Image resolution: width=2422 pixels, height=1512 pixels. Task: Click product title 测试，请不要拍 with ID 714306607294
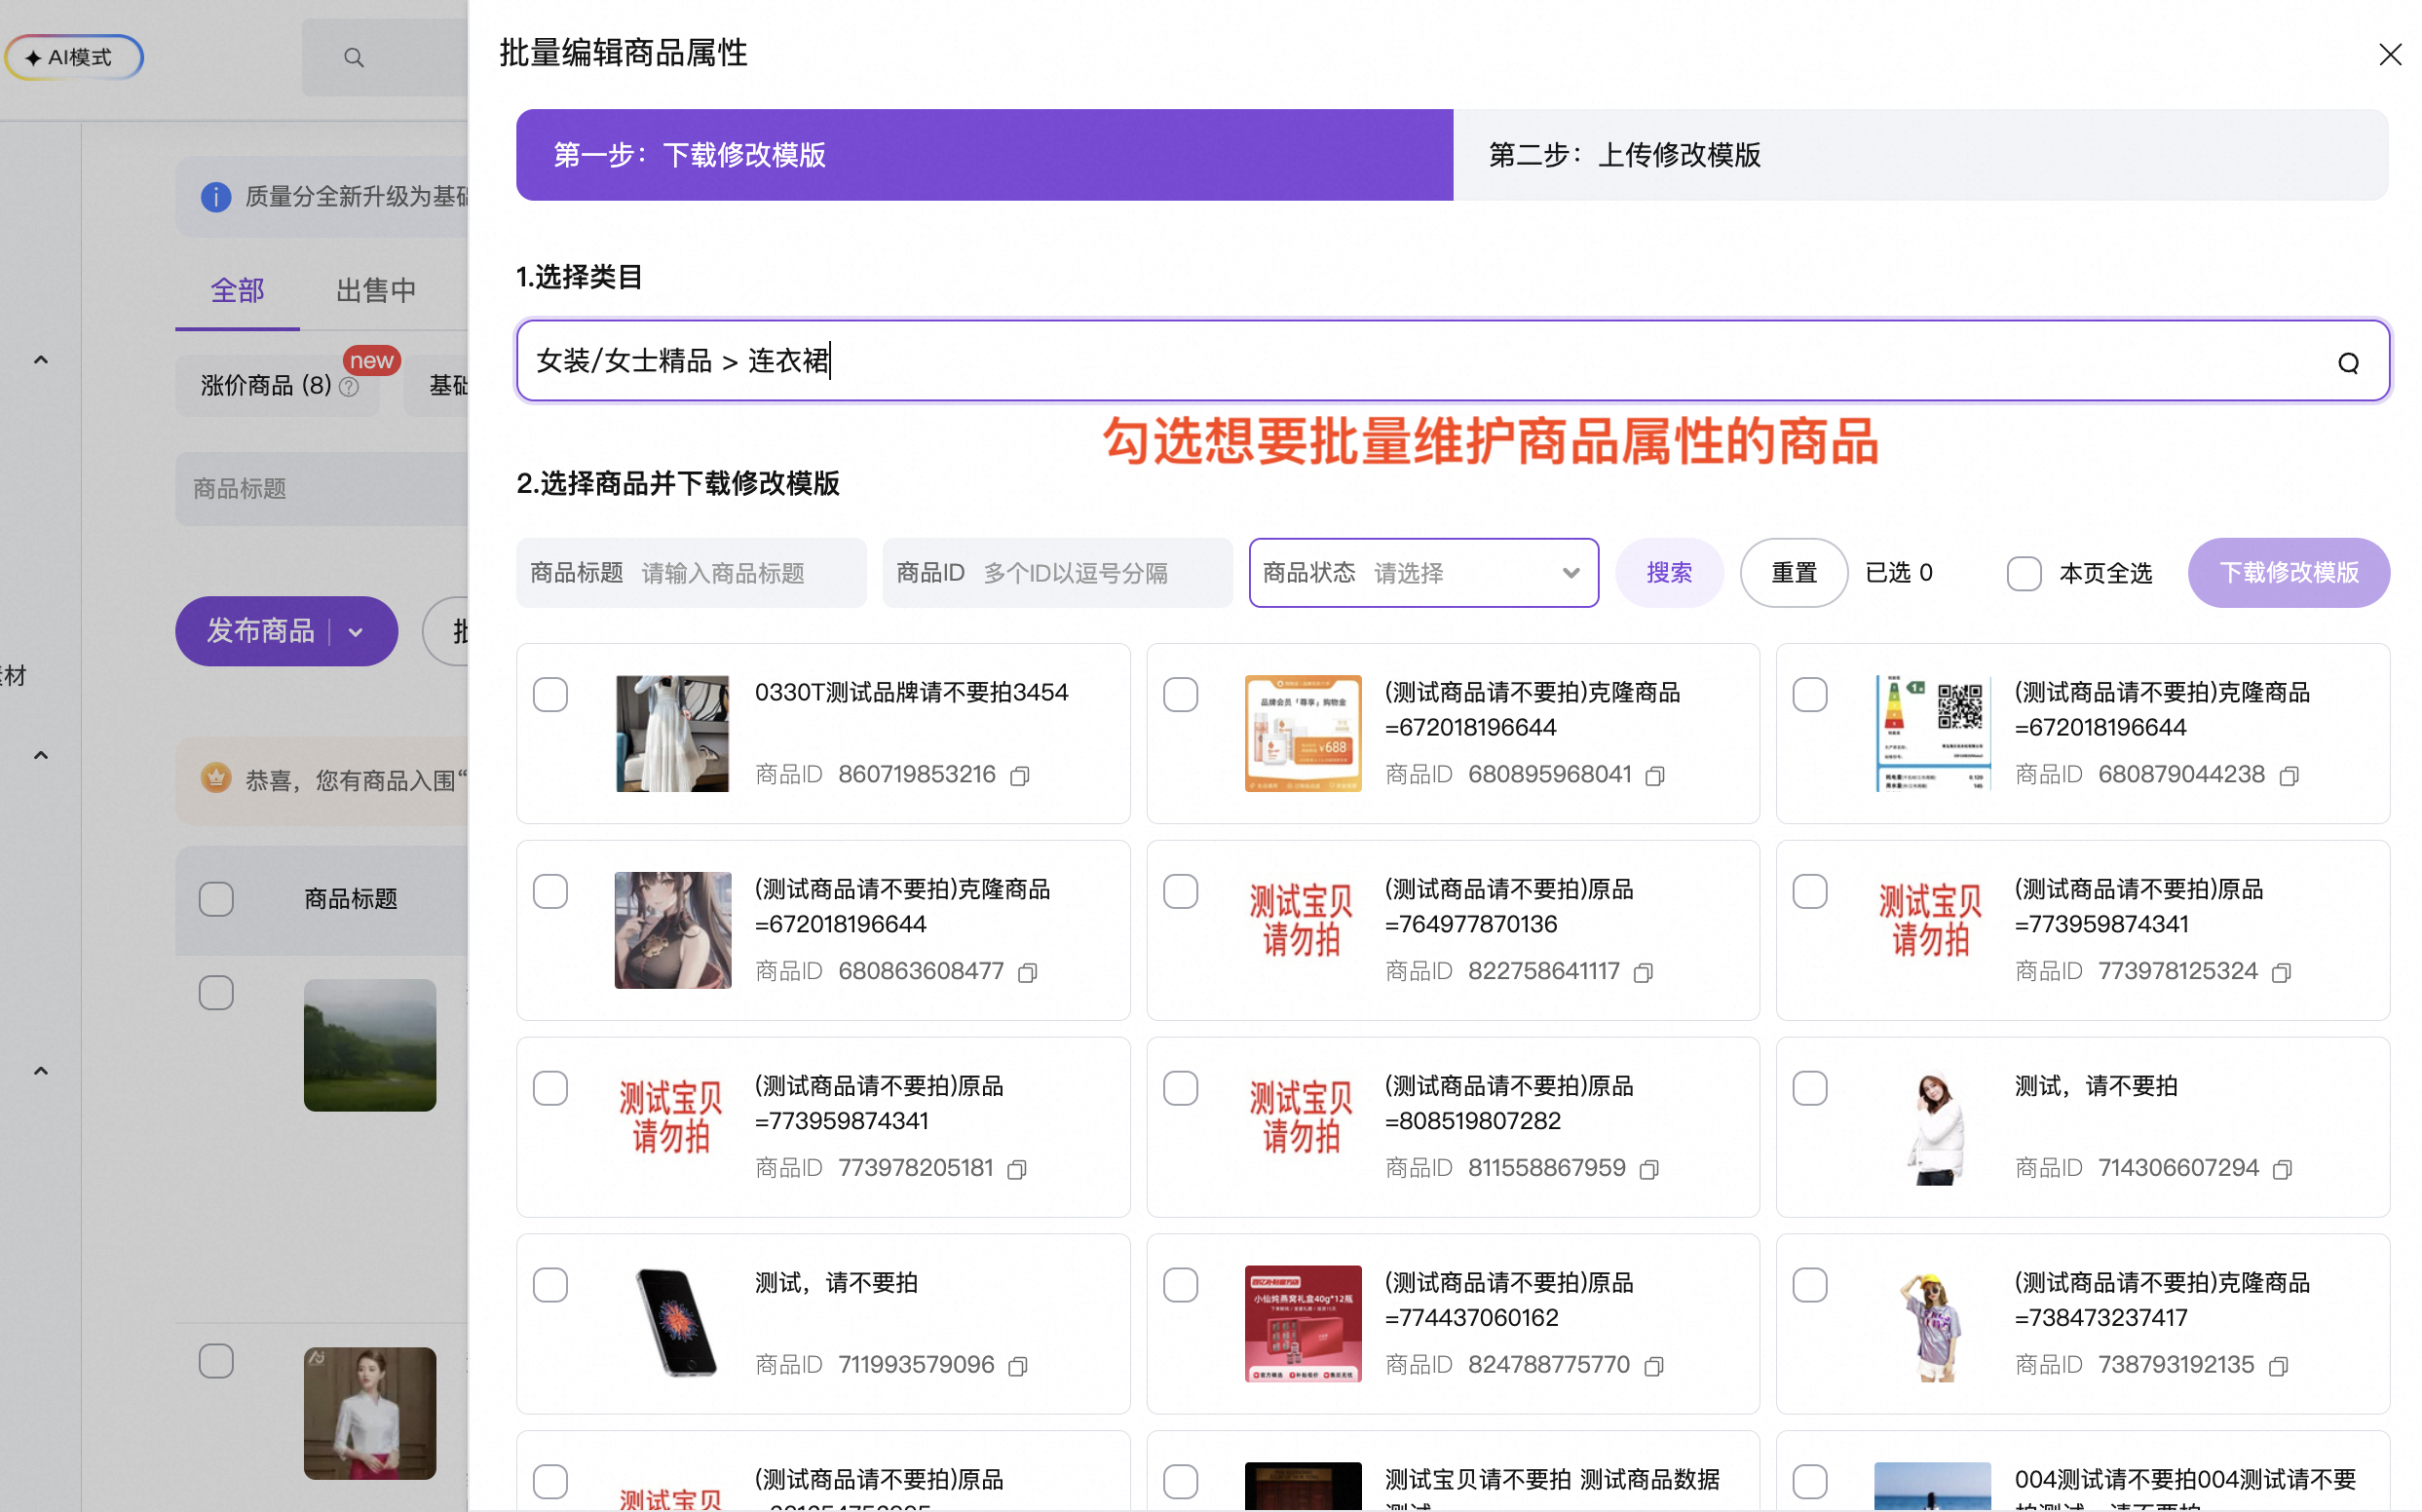[x=2096, y=1087]
